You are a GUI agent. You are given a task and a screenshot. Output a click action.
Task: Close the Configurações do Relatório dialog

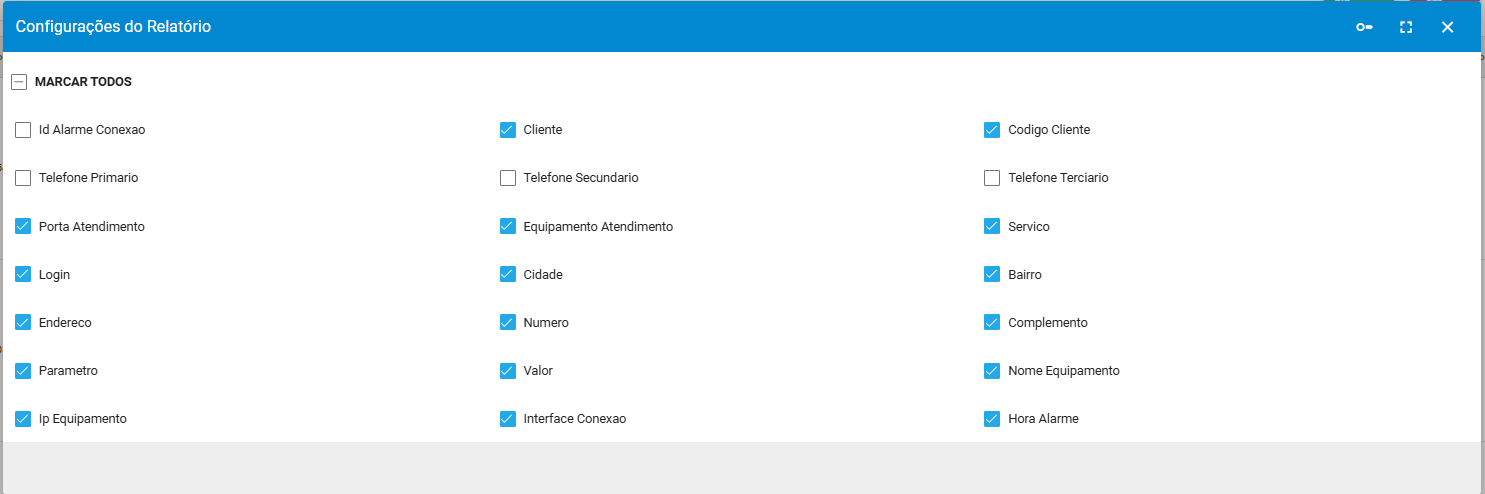(x=1447, y=27)
